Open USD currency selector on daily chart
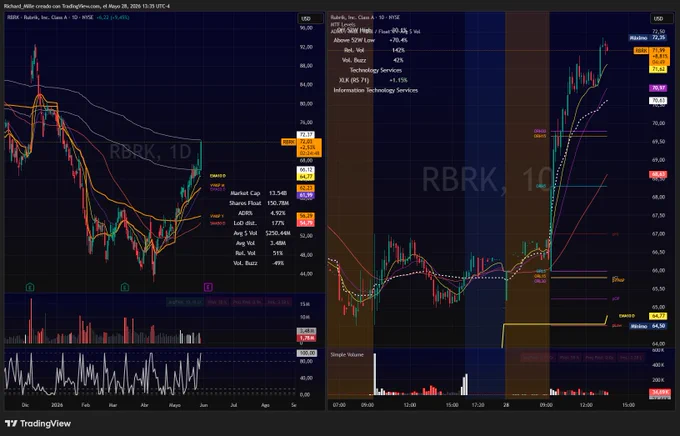Viewport: 680px width, 436px height. [x=311, y=19]
